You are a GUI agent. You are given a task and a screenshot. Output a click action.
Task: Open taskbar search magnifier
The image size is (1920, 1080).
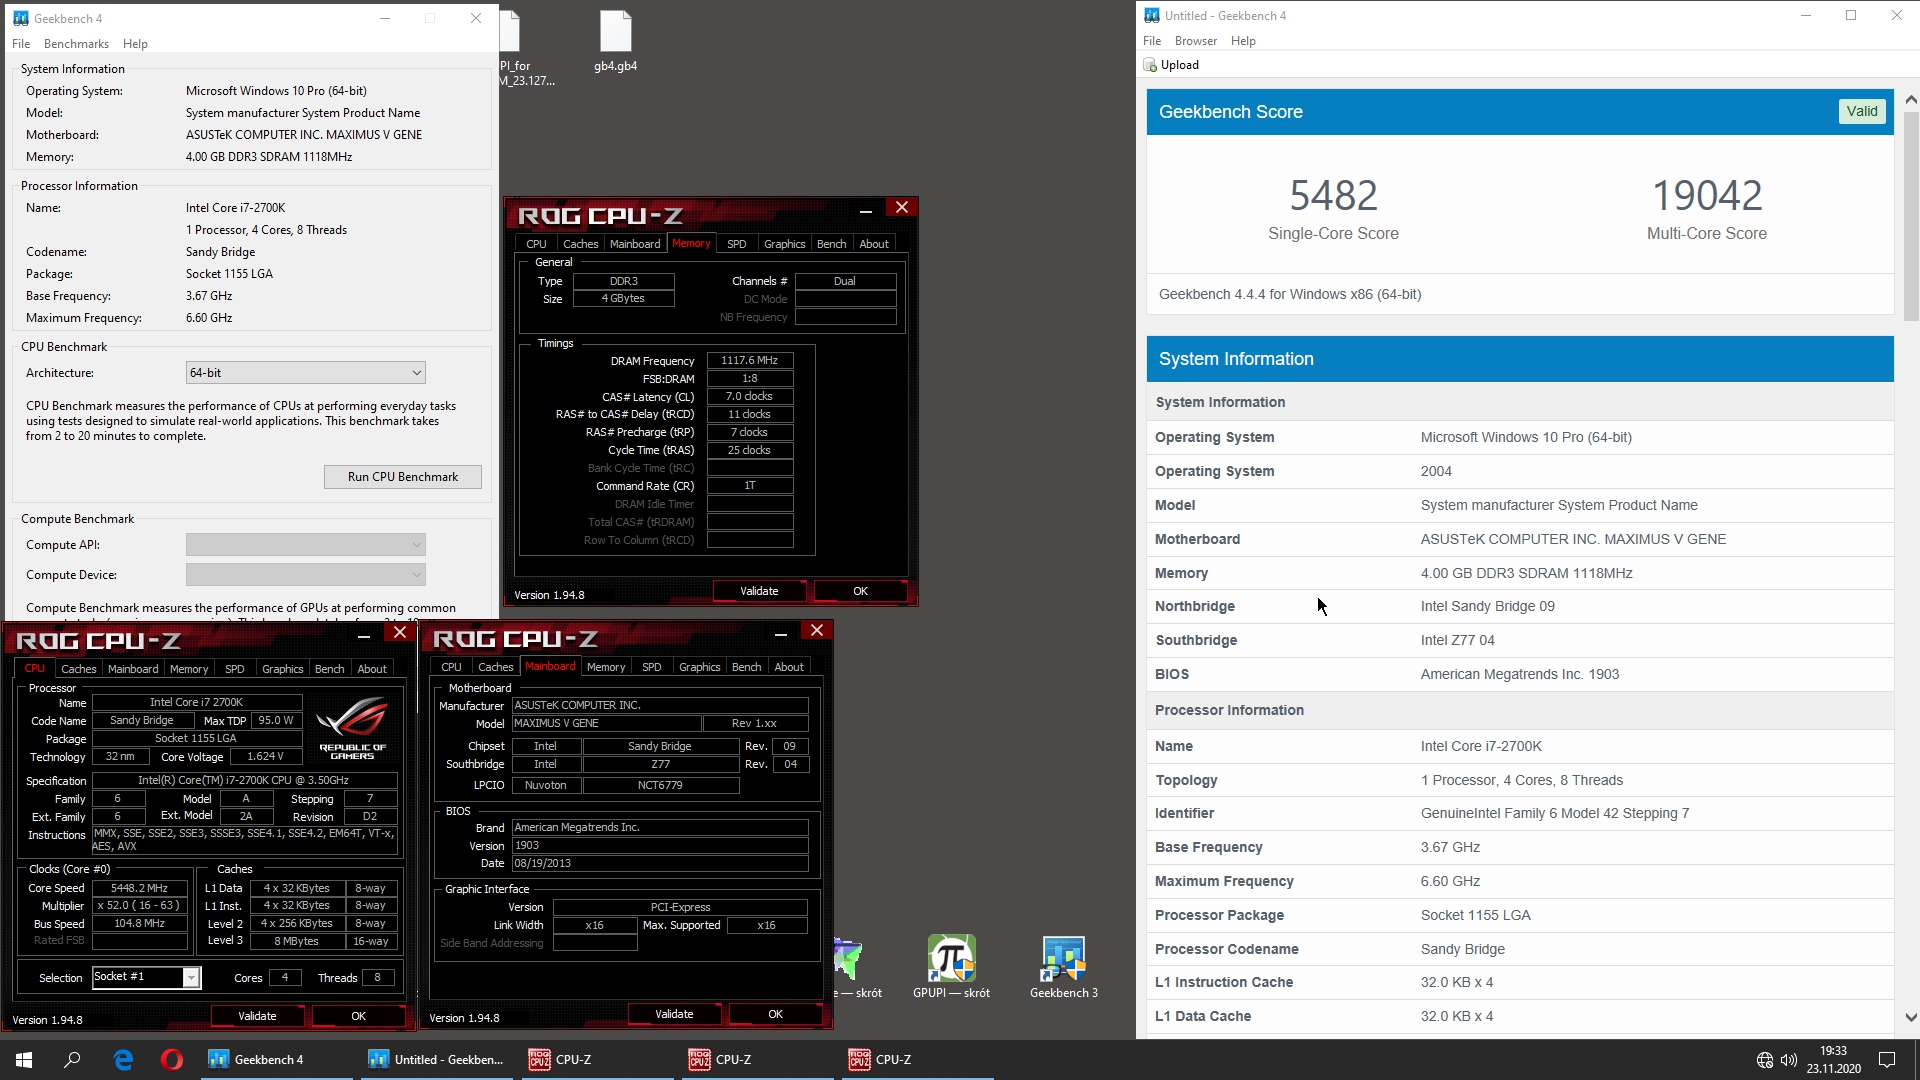(72, 1060)
